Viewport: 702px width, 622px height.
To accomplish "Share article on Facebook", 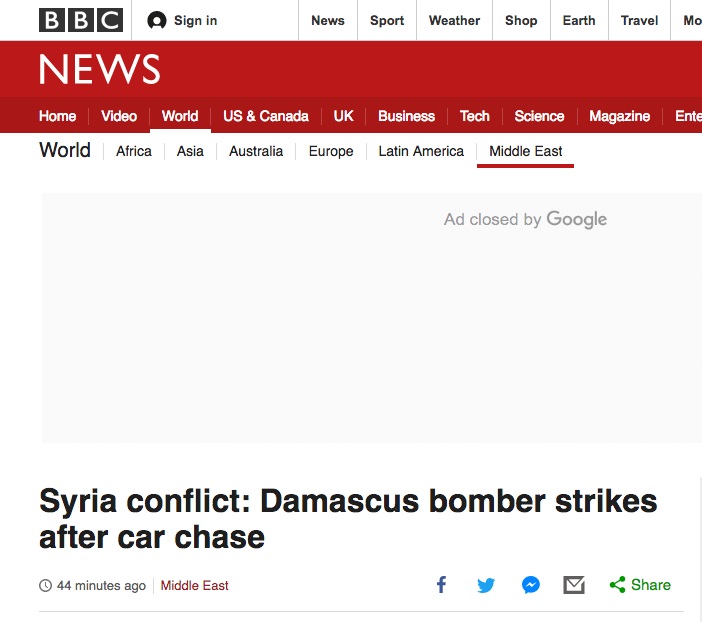I will click(441, 585).
